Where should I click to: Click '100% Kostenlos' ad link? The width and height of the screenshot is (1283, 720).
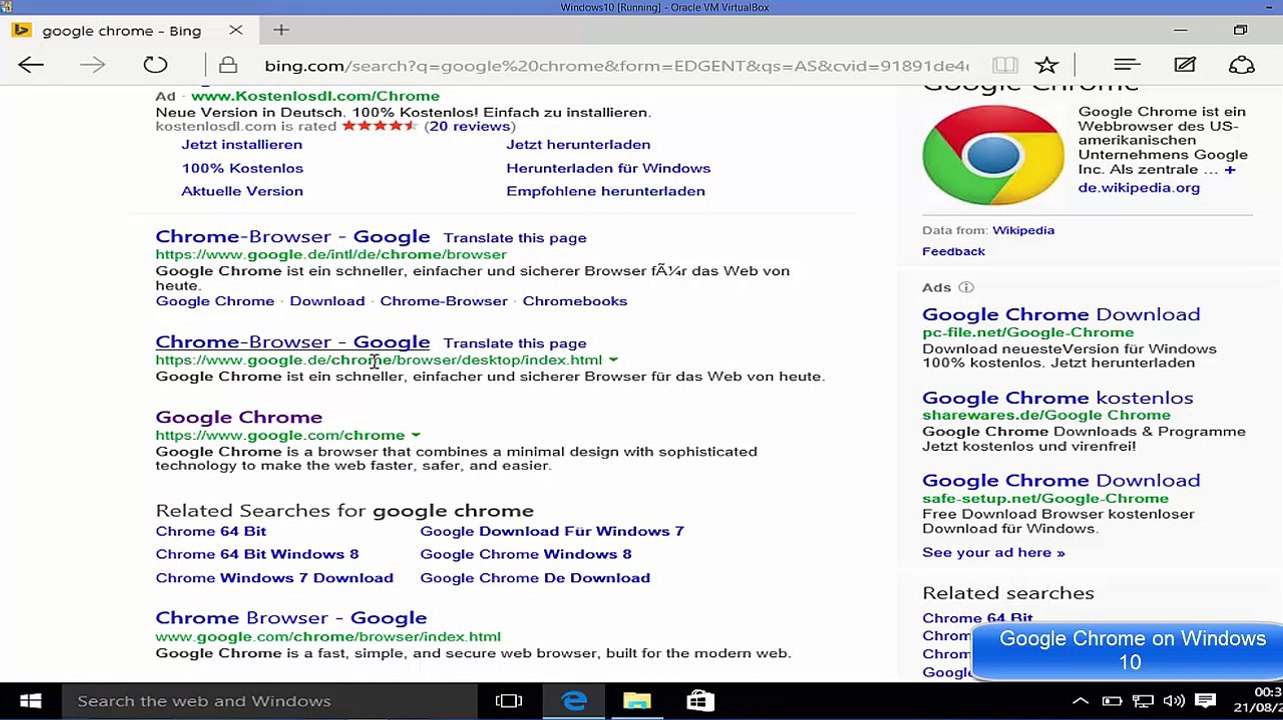click(242, 168)
